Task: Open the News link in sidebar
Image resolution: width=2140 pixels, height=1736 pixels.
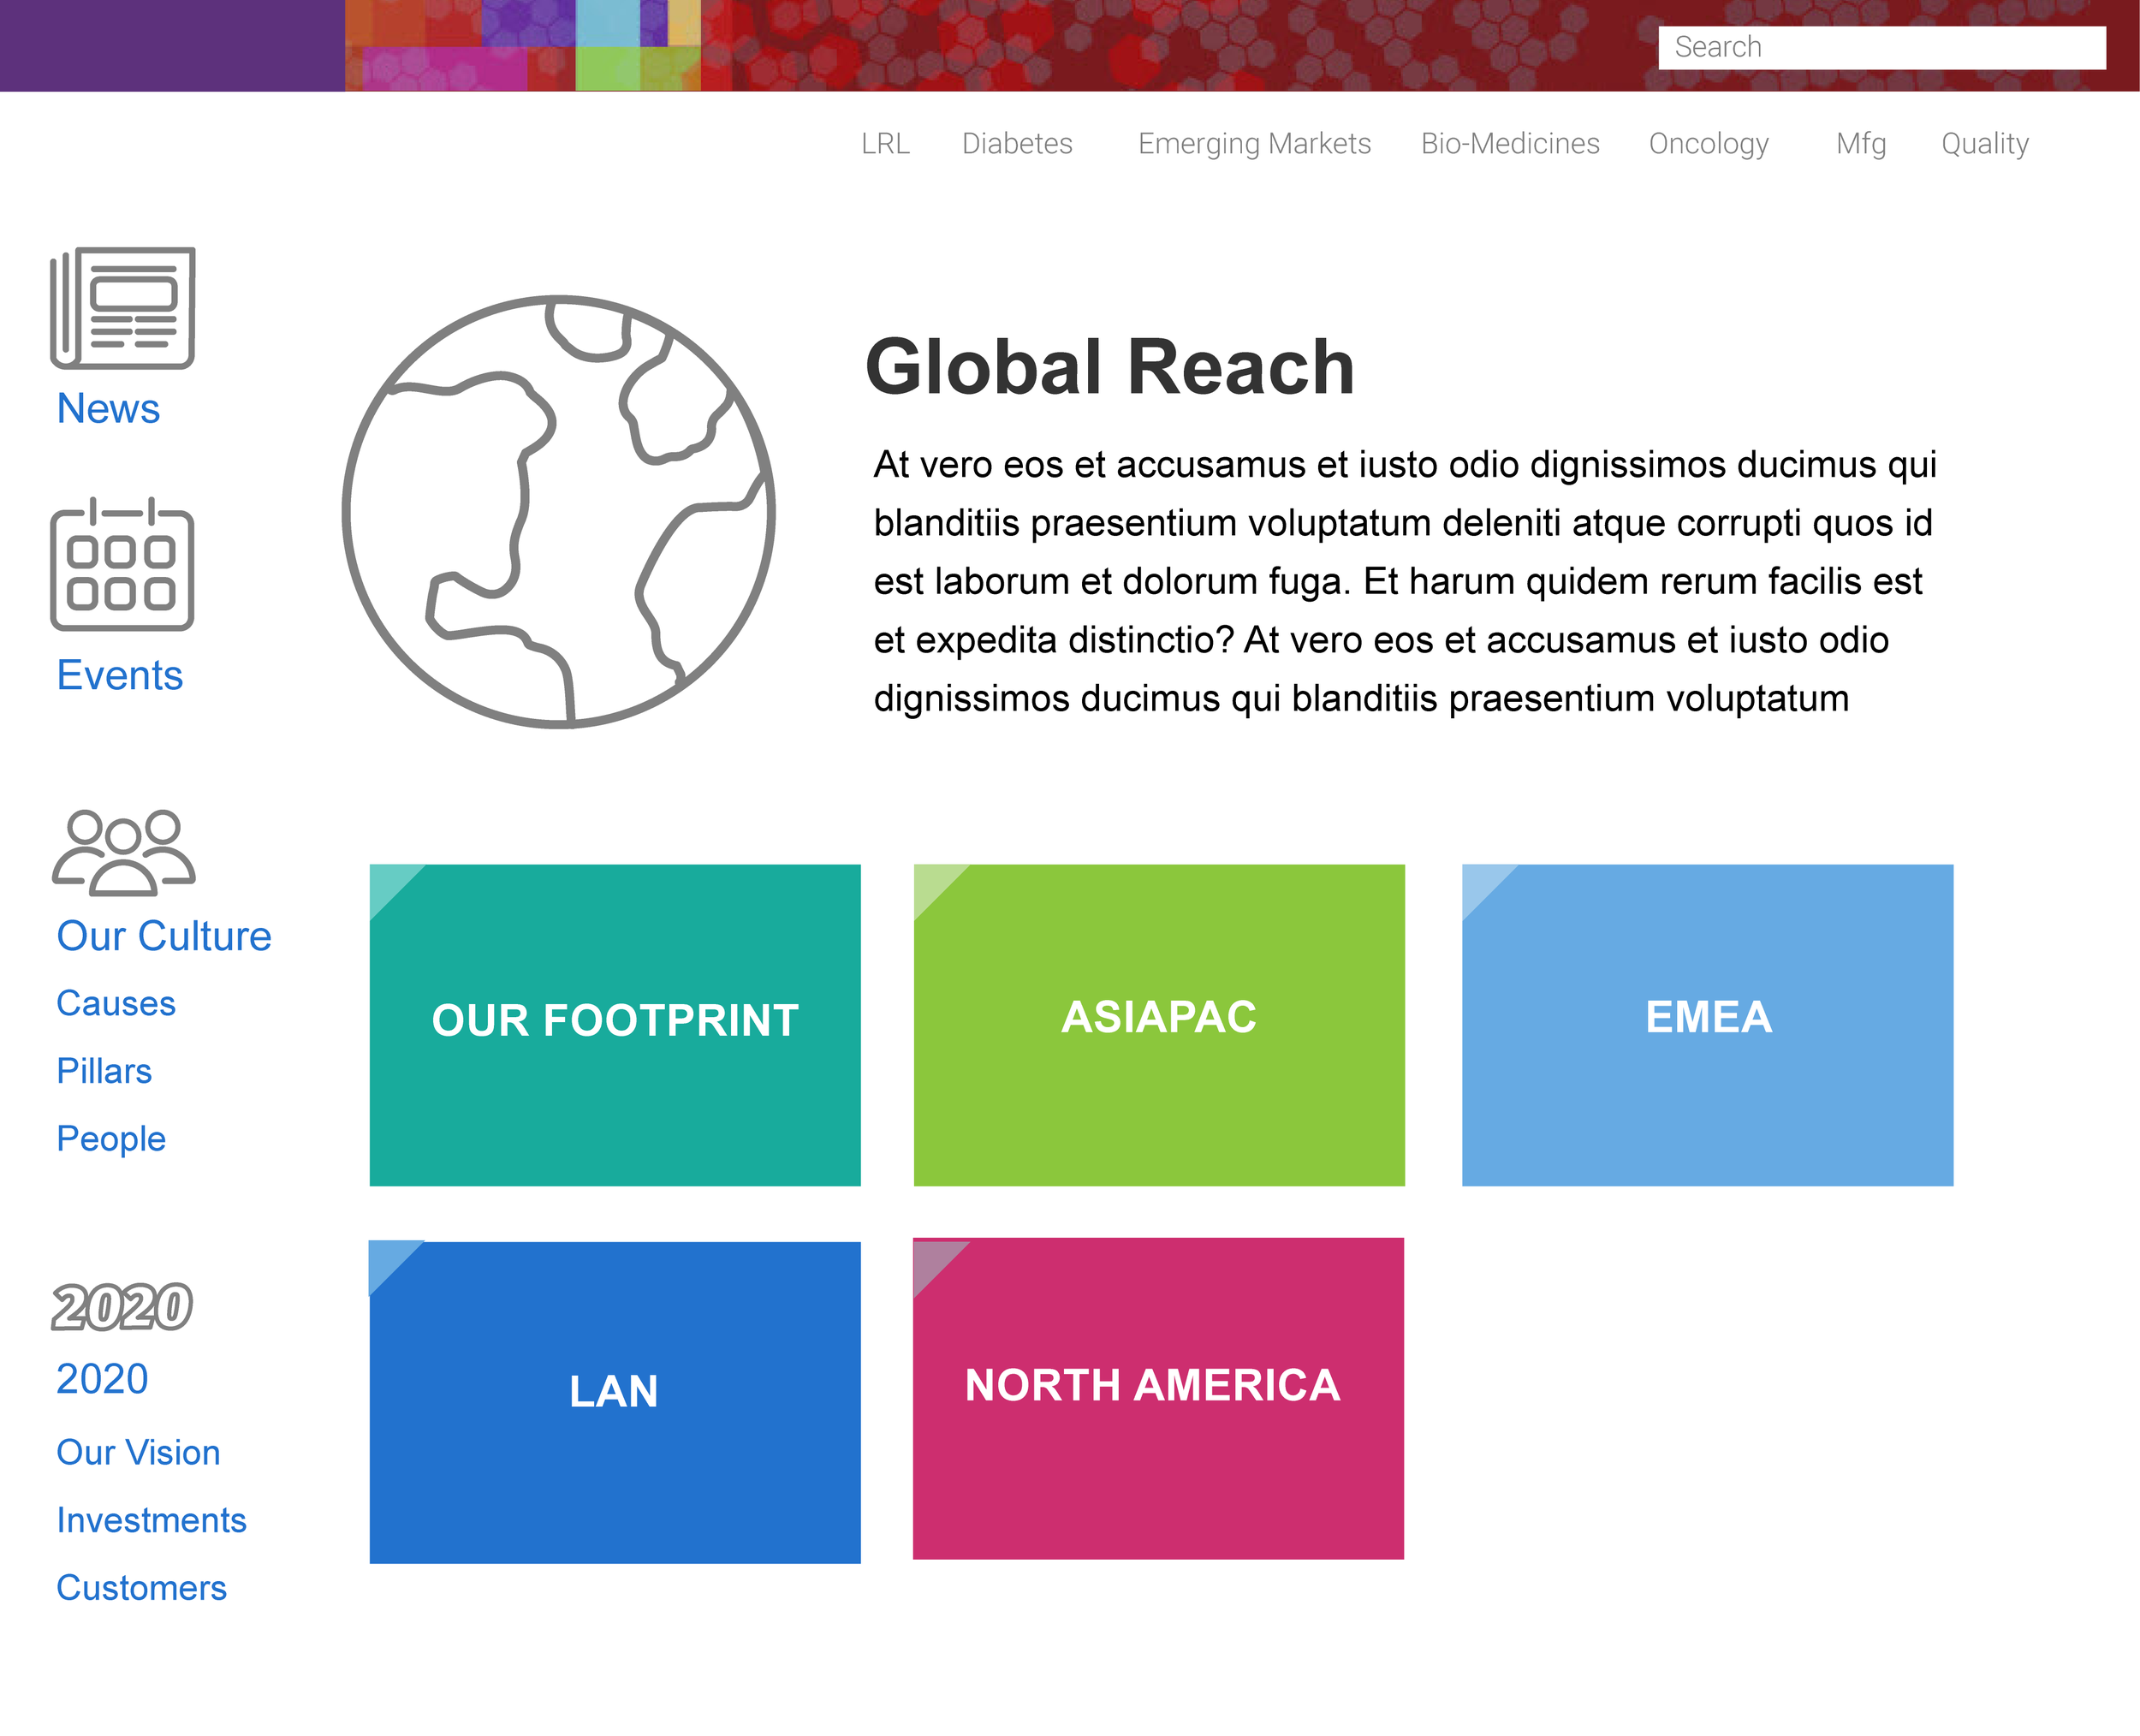Action: pos(108,408)
